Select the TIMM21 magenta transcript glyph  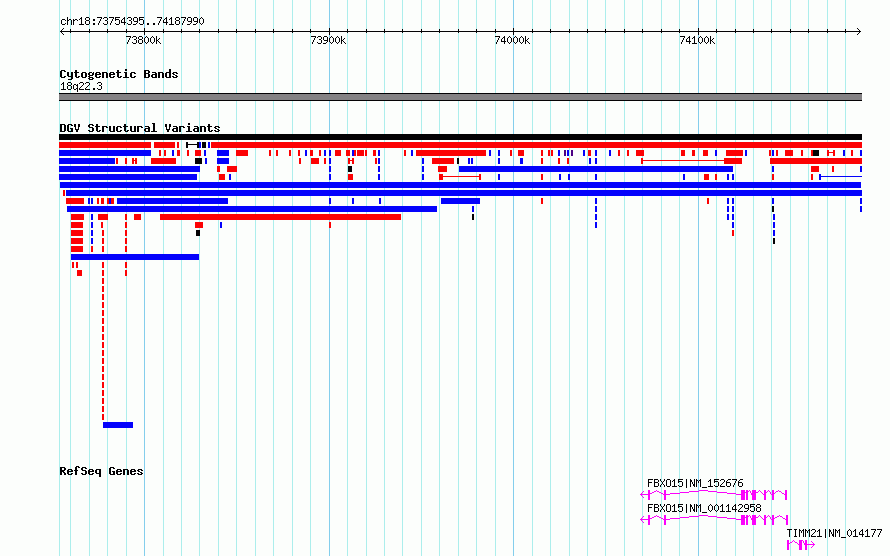point(801,545)
